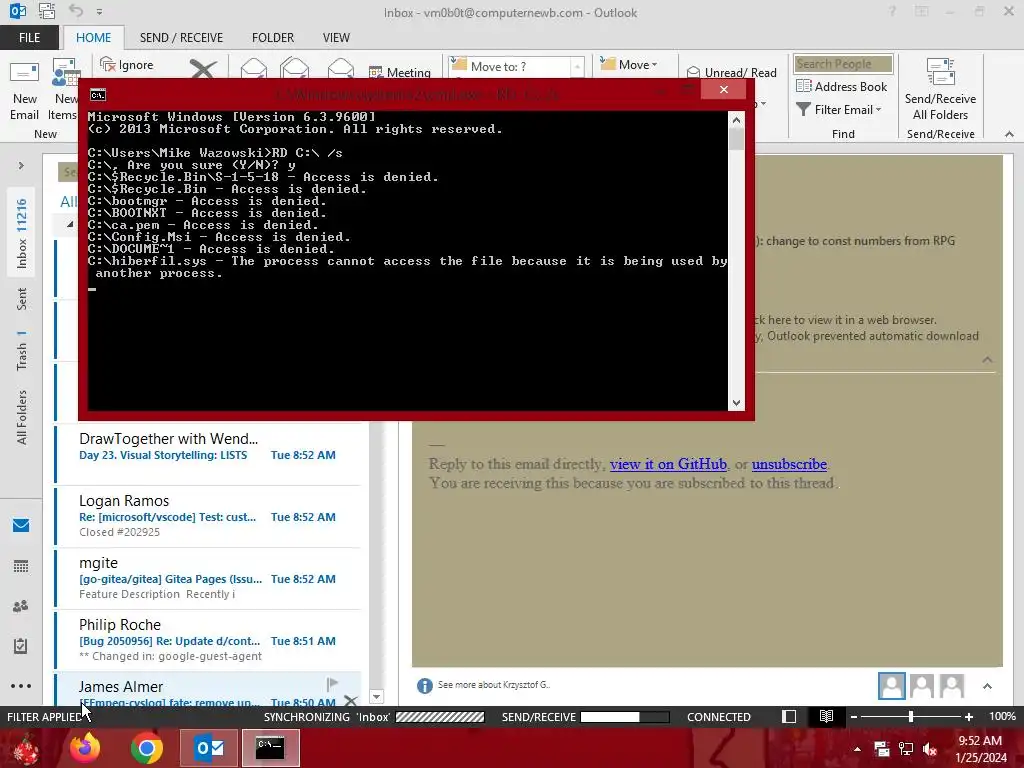Open People view in navigation bar

pos(21,606)
